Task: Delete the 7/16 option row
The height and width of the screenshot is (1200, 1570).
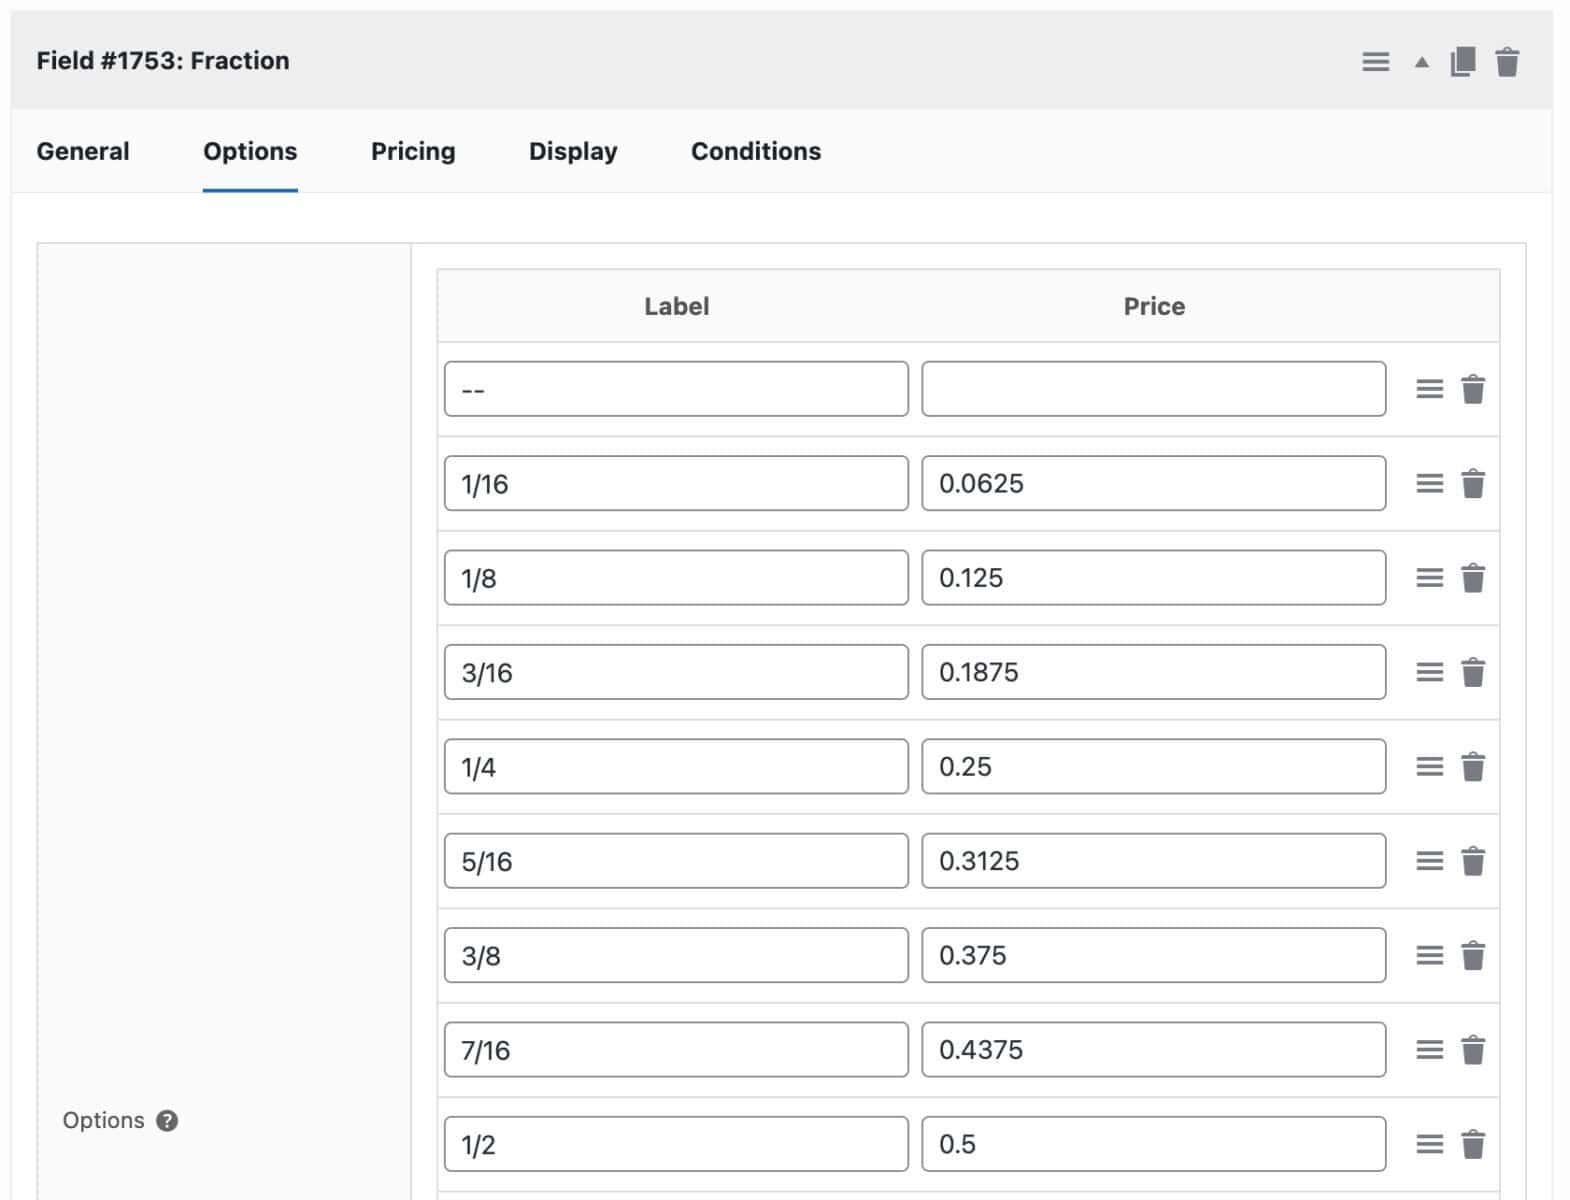Action: pyautogui.click(x=1473, y=1049)
